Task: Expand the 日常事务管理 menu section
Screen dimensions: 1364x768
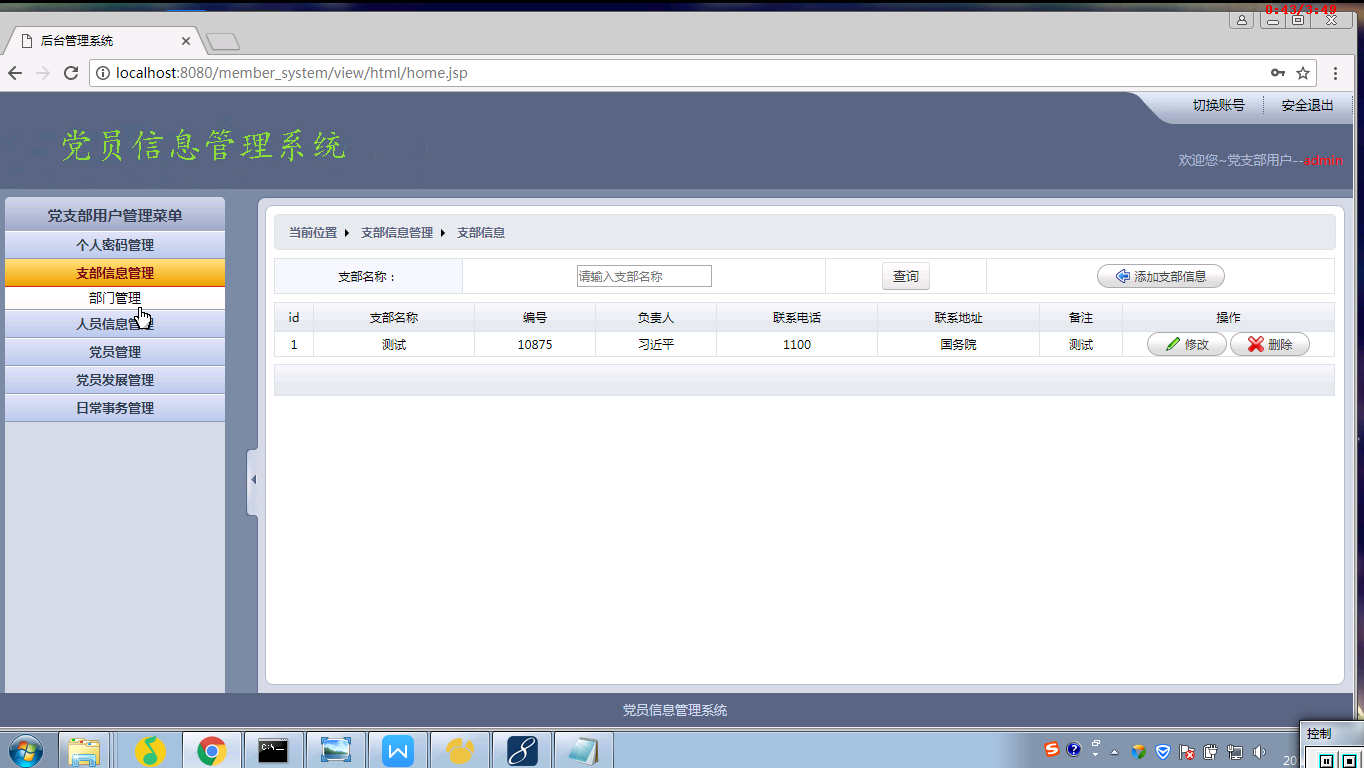Action: (115, 408)
